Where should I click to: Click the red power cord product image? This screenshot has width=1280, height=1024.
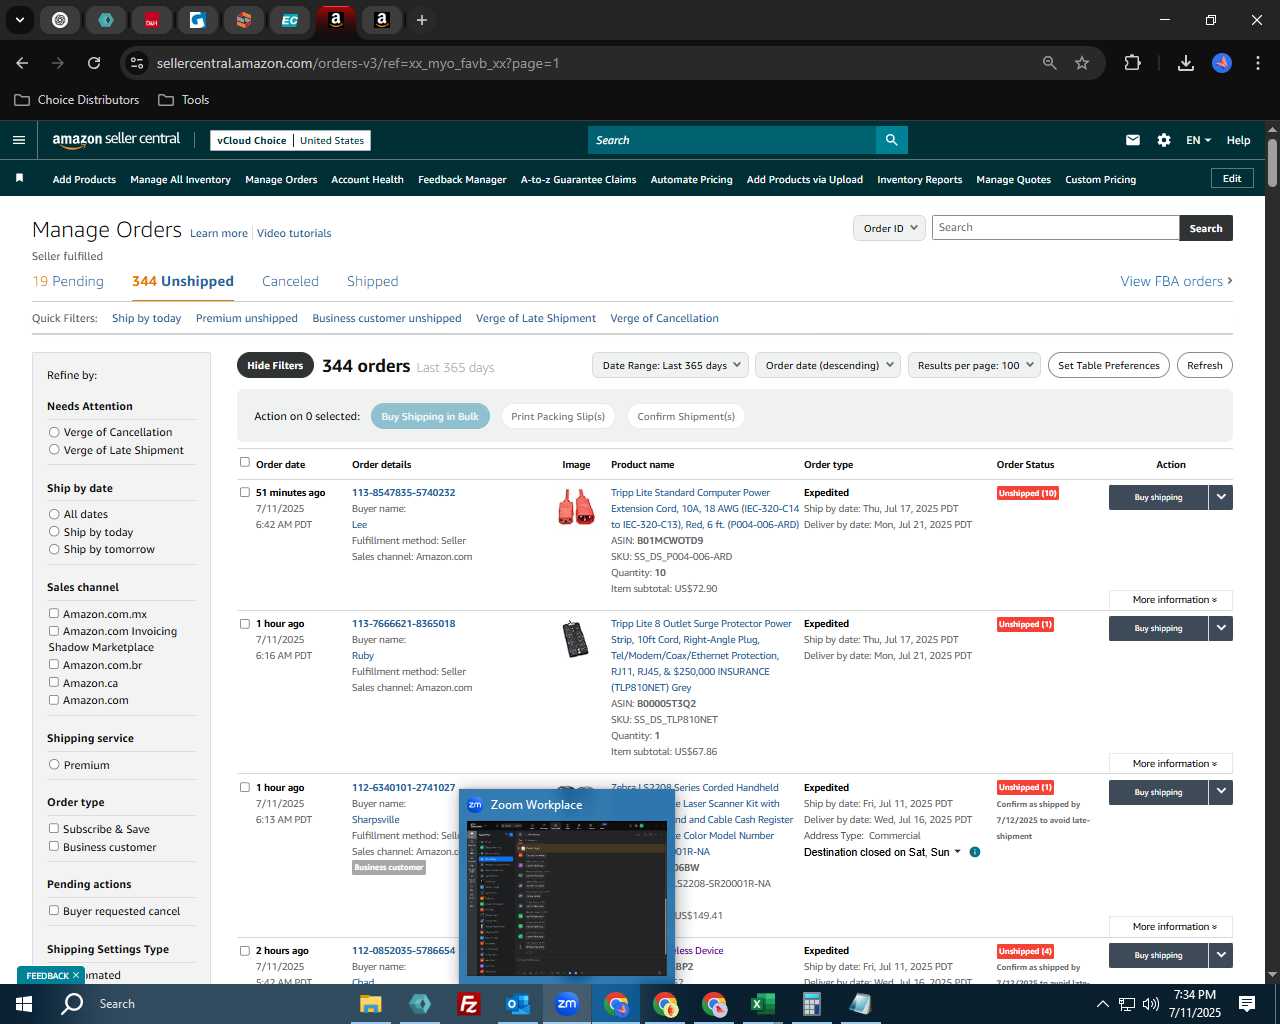point(576,507)
